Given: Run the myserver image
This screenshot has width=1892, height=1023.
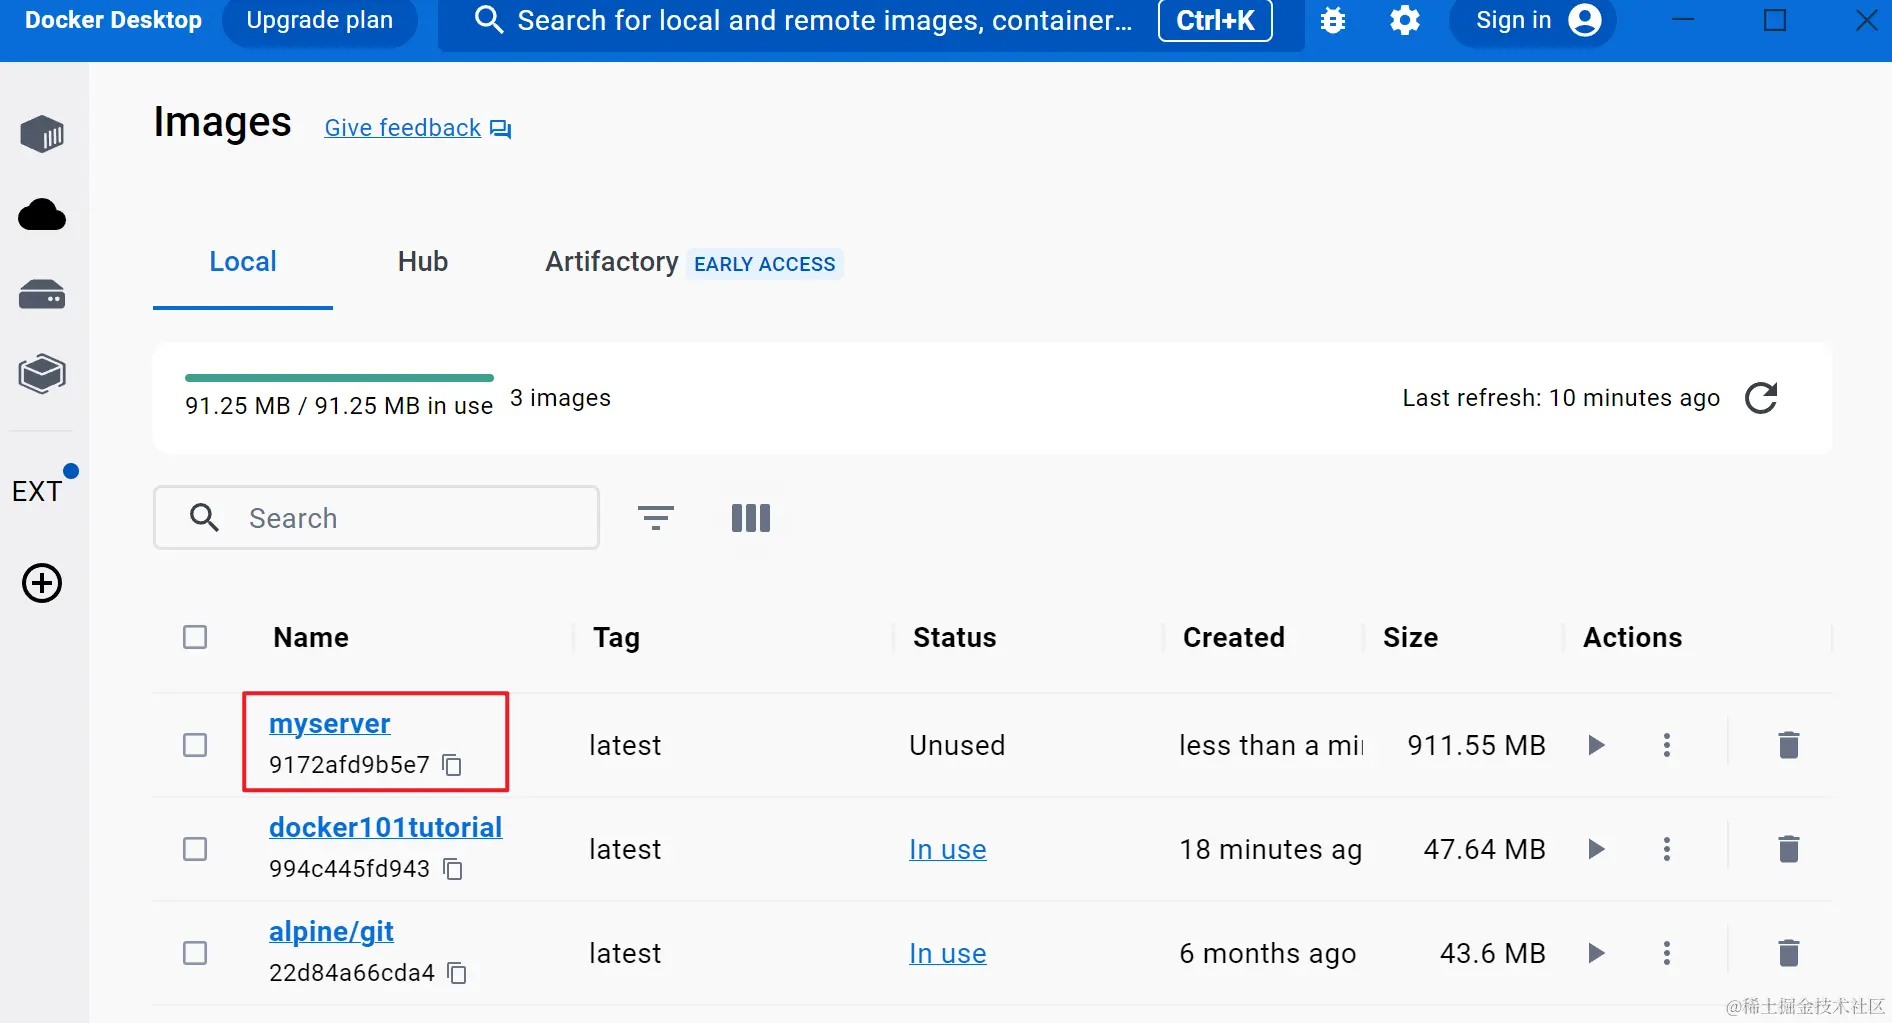Looking at the screenshot, I should click(x=1596, y=745).
